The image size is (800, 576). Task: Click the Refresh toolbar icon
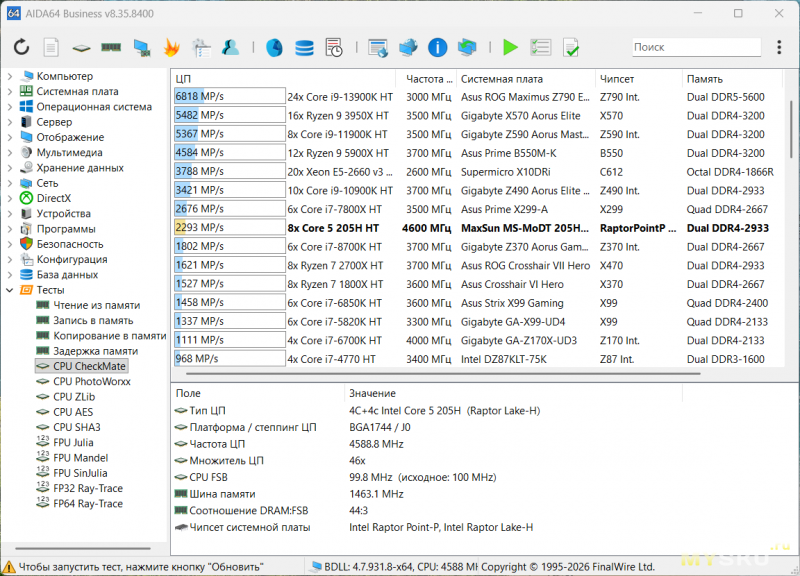(x=21, y=47)
